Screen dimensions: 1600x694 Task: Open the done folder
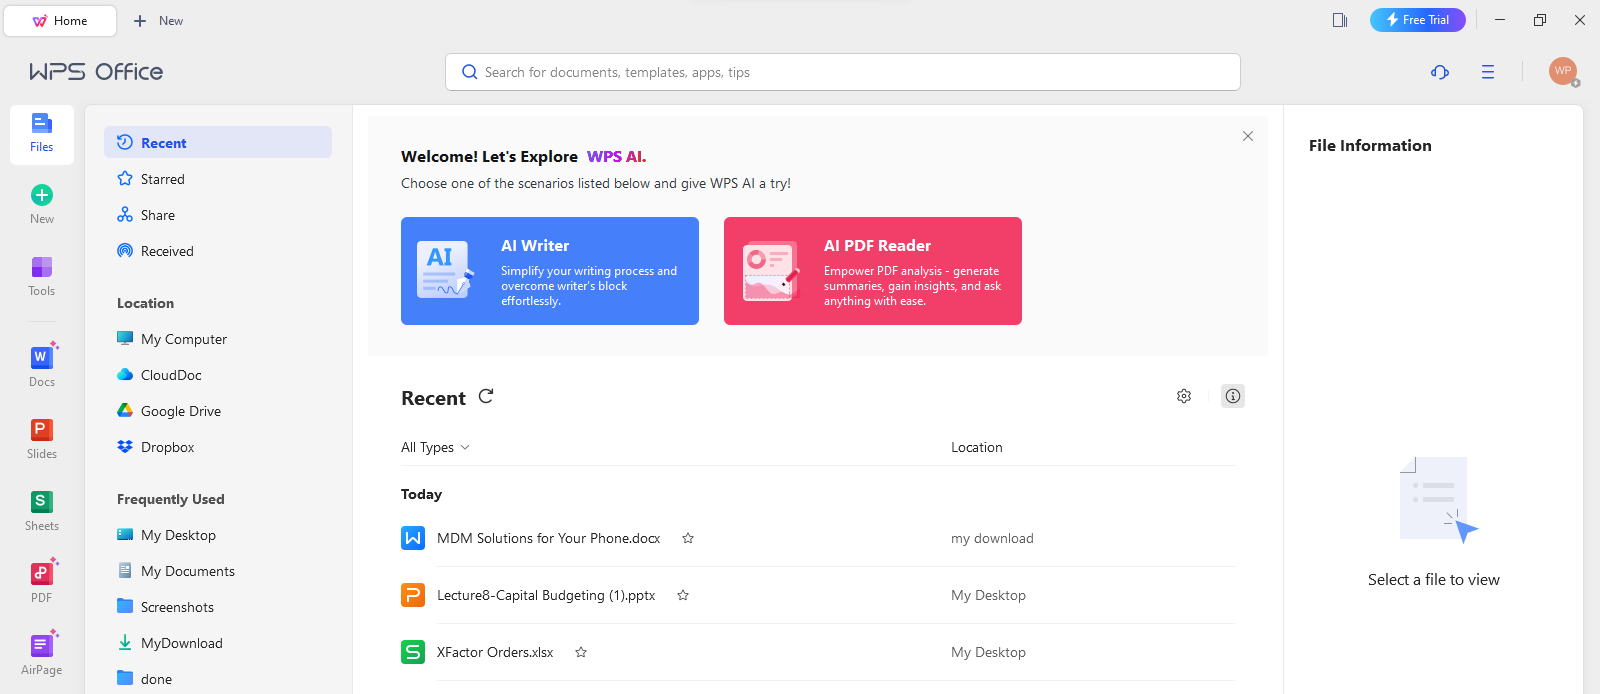click(218, 679)
